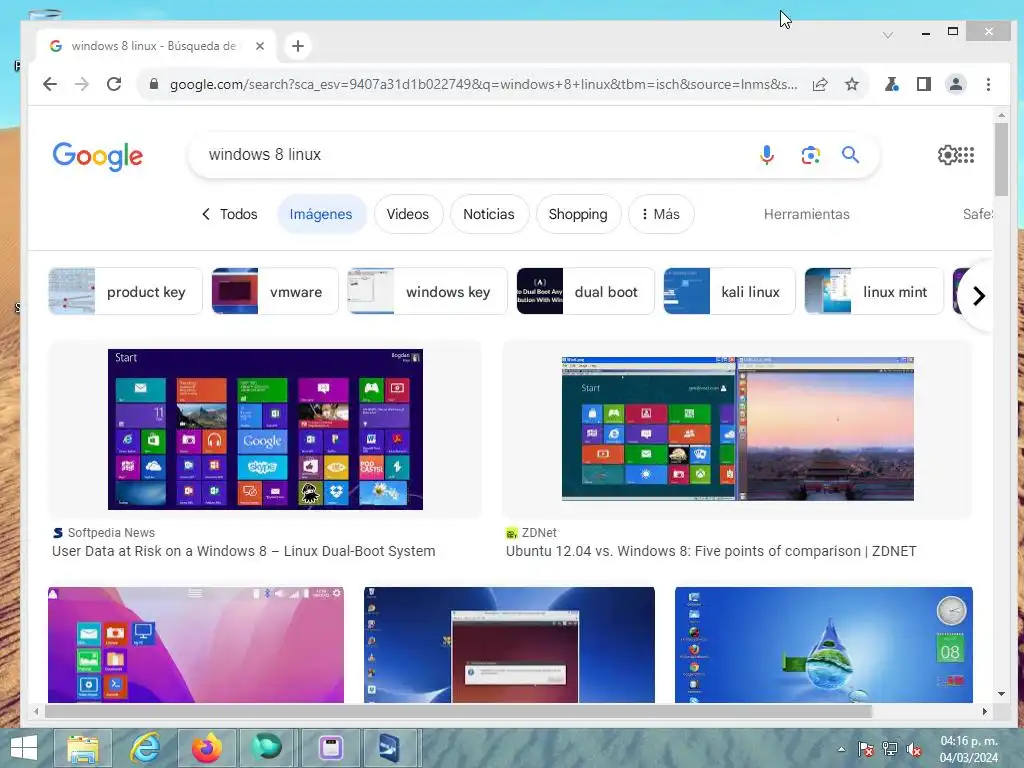Click the browser back arrow
This screenshot has height=768, width=1024.
[50, 84]
